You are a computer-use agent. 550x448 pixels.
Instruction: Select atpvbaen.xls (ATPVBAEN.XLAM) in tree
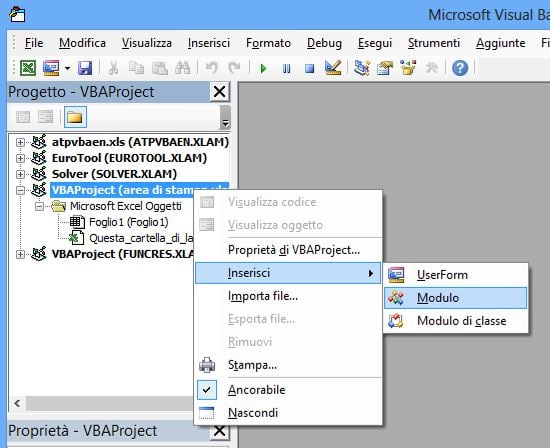pos(140,142)
